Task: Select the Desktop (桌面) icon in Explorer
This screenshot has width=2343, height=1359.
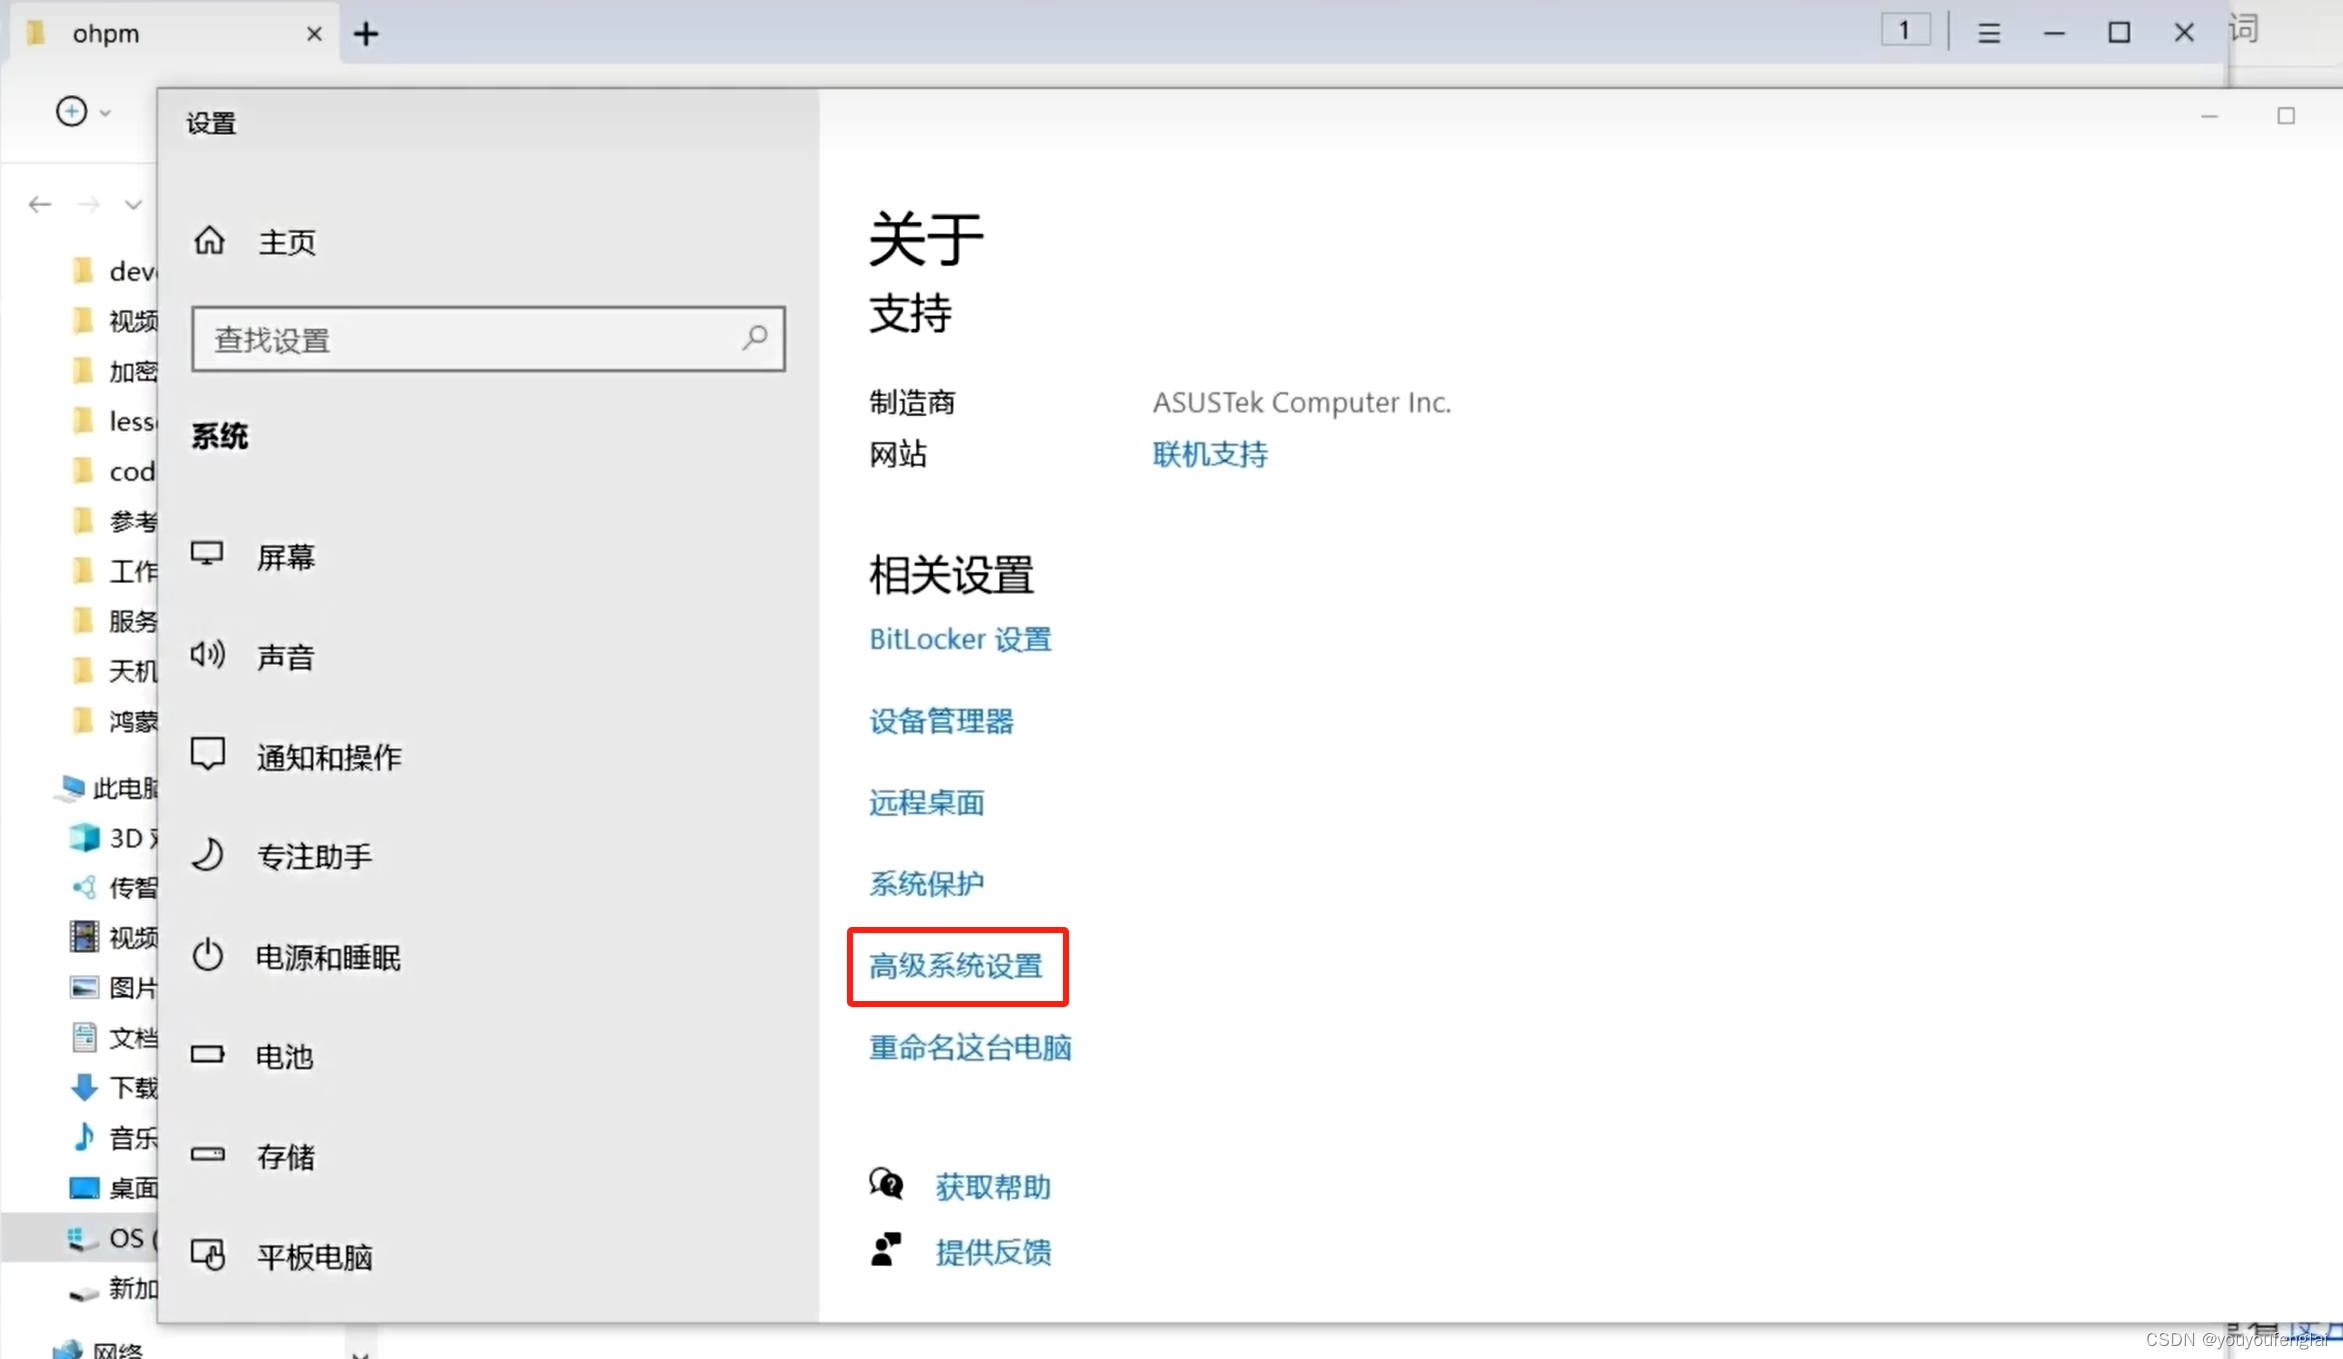Action: pyautogui.click(x=84, y=1187)
